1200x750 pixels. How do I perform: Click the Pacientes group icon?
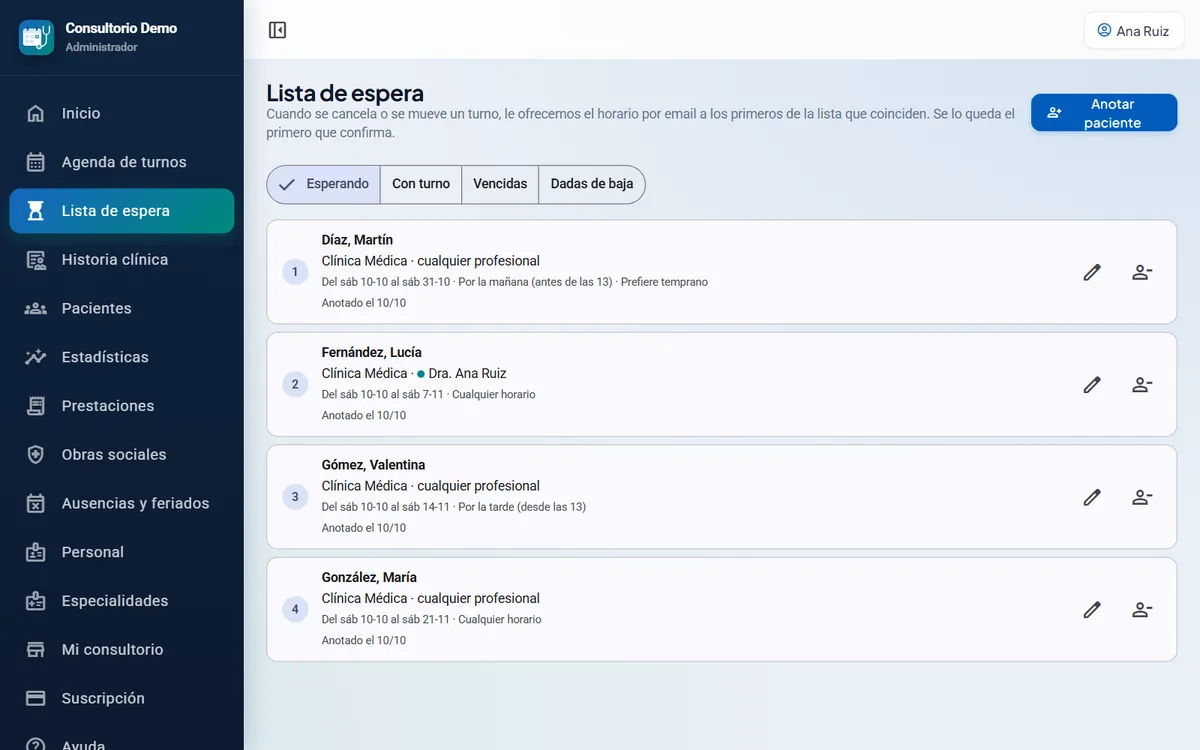pyautogui.click(x=36, y=308)
